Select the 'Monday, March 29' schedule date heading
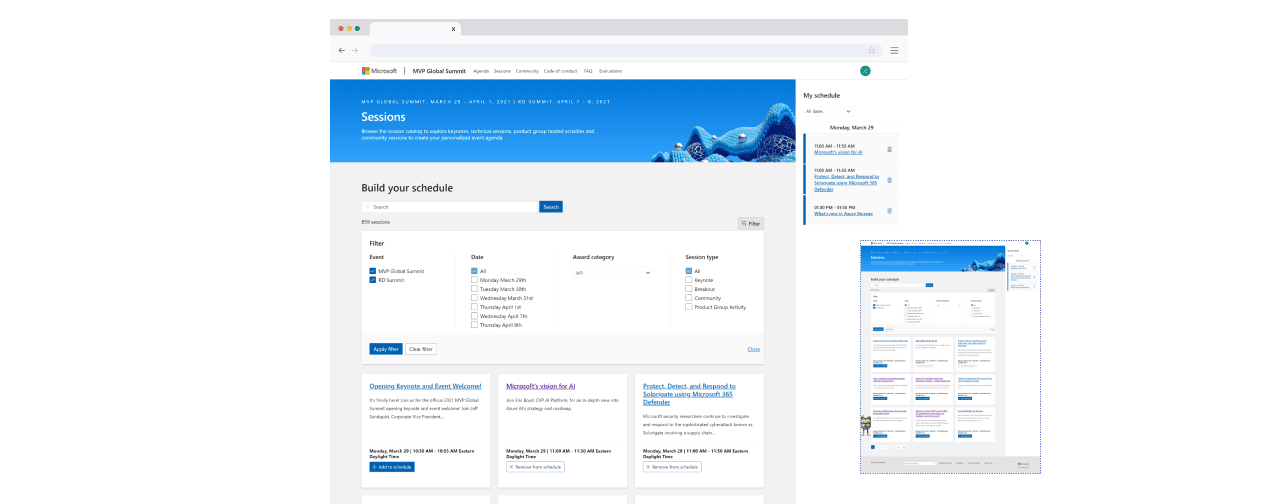Image resolution: width=1280 pixels, height=504 pixels. [x=851, y=128]
